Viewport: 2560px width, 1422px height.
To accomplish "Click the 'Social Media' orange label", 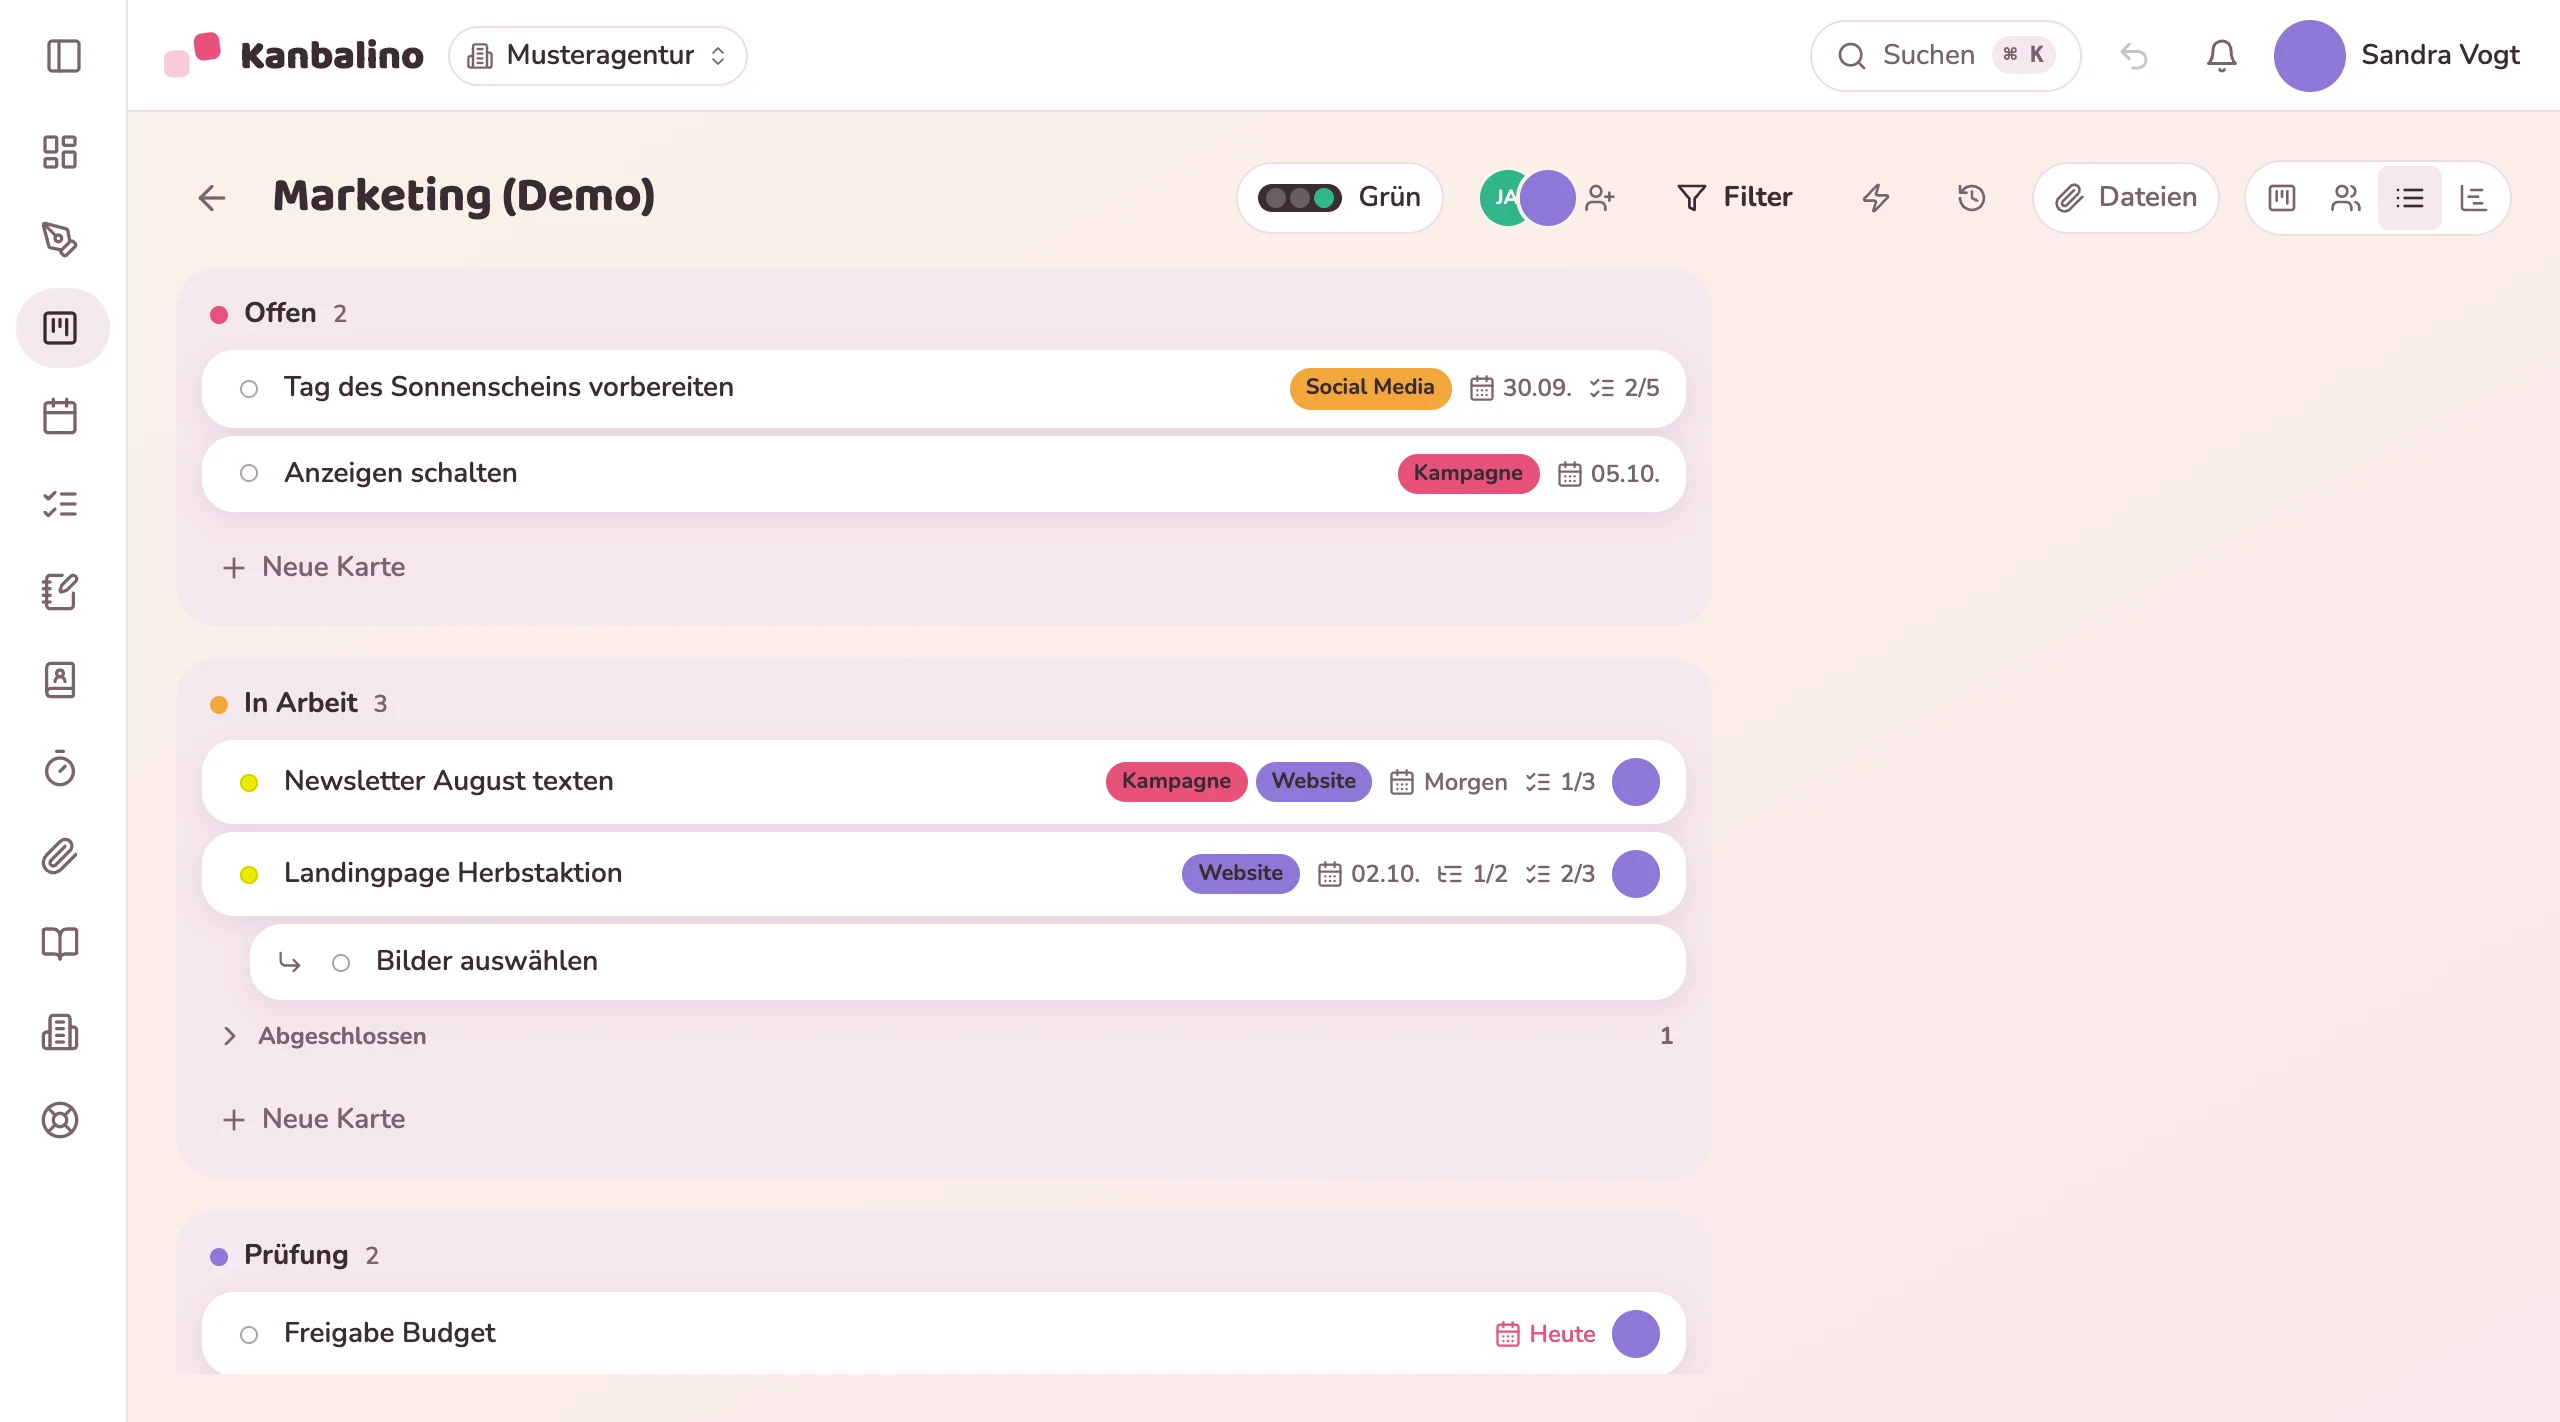I will tap(1370, 388).
